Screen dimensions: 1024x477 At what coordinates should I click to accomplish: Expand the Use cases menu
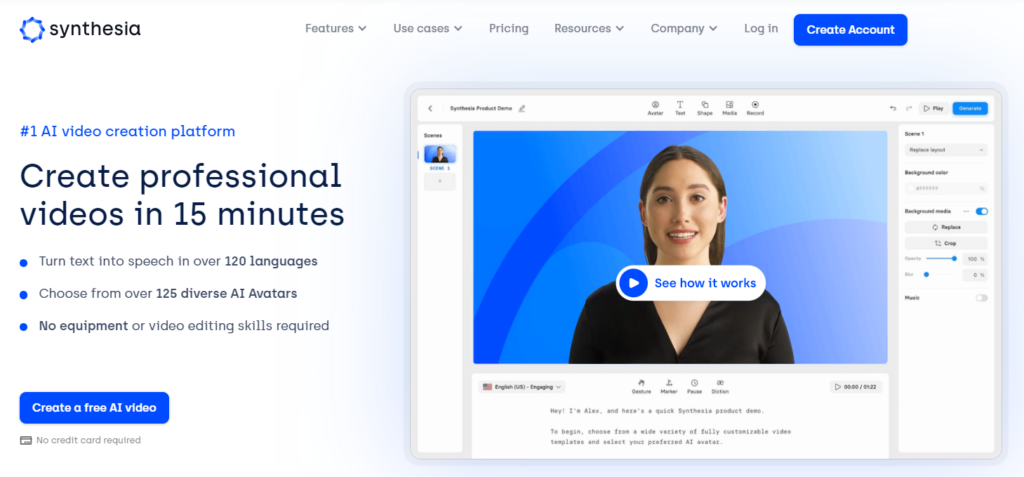coord(428,29)
